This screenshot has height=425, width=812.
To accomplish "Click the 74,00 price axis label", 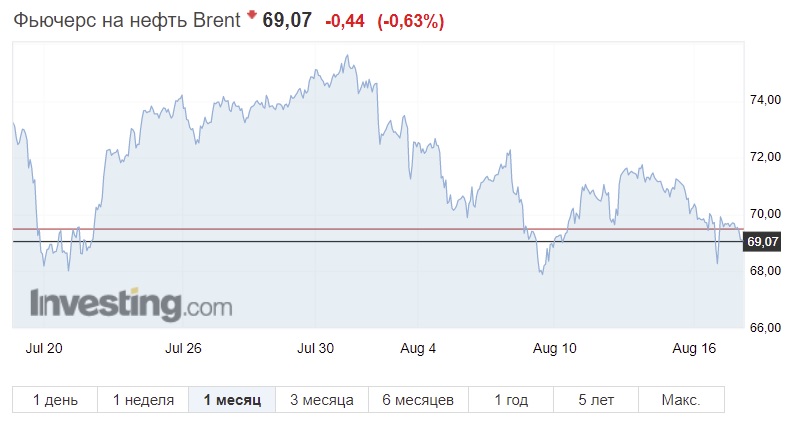I will 765,99.
